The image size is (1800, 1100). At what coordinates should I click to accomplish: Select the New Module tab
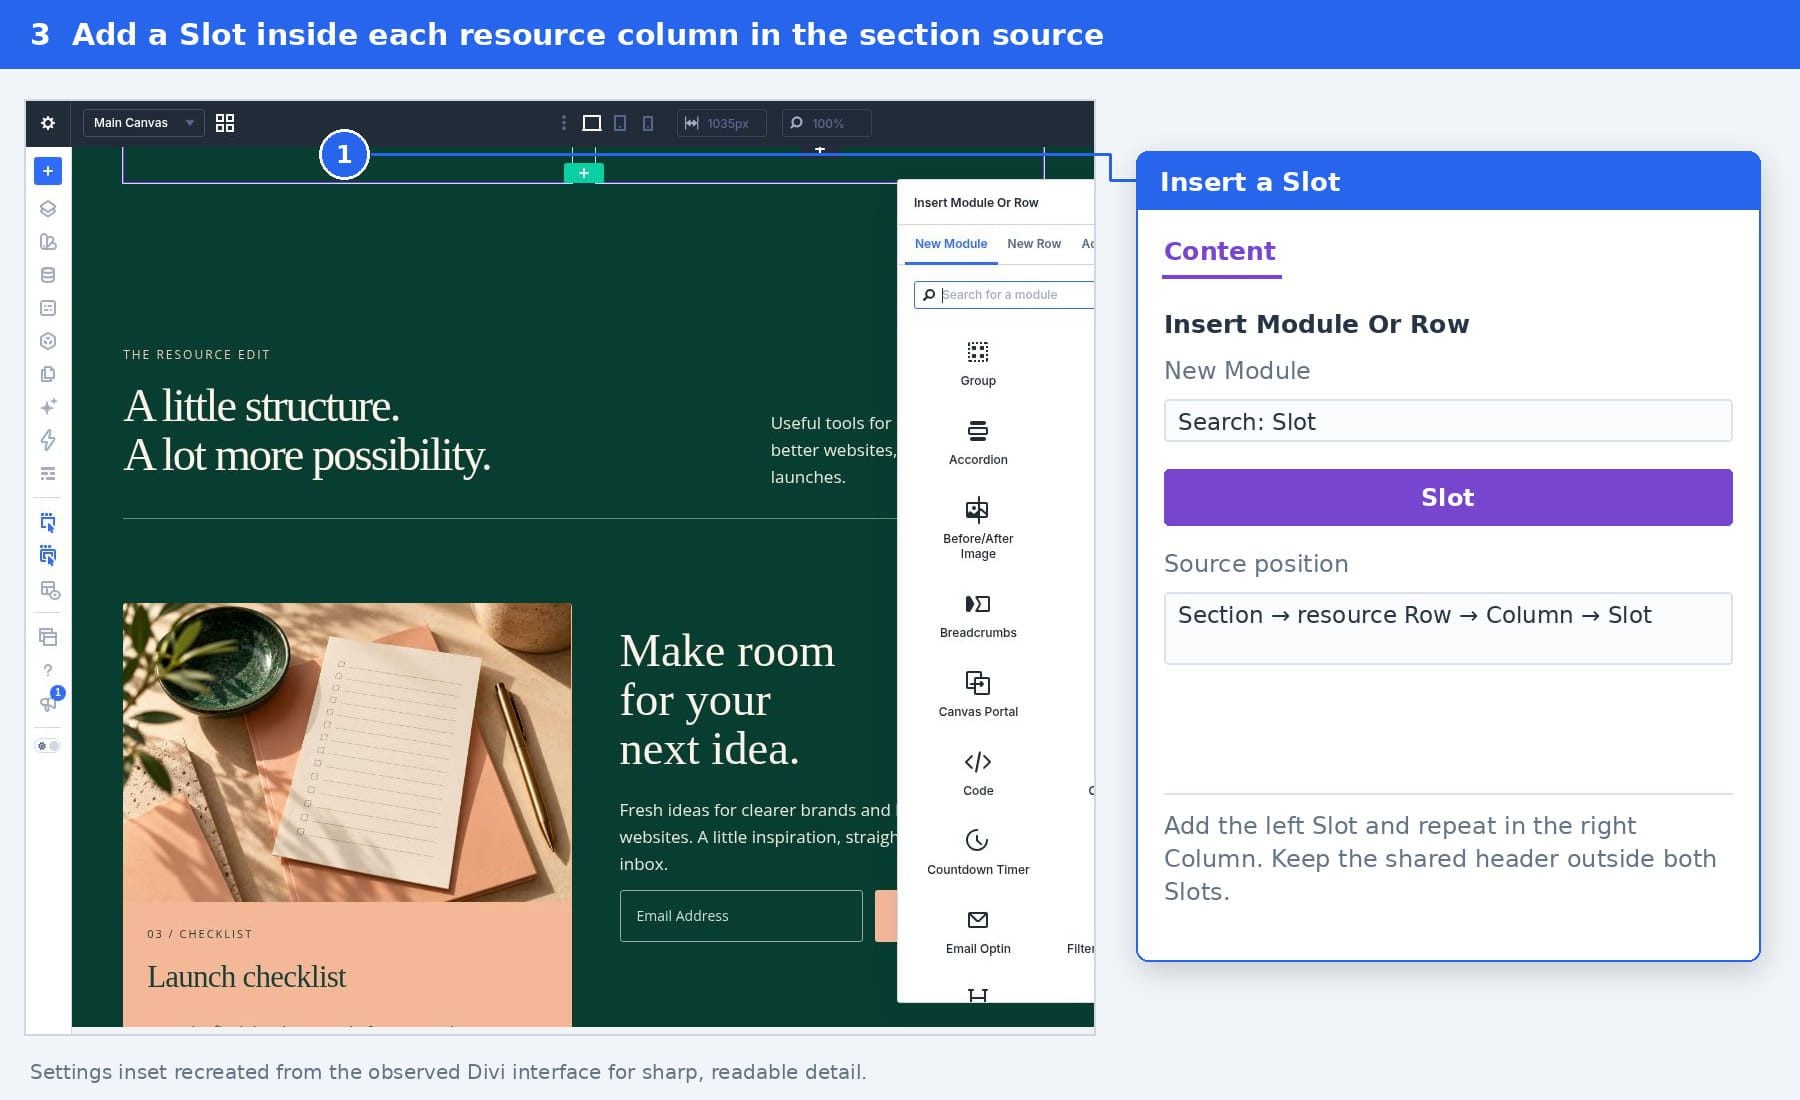coord(951,244)
